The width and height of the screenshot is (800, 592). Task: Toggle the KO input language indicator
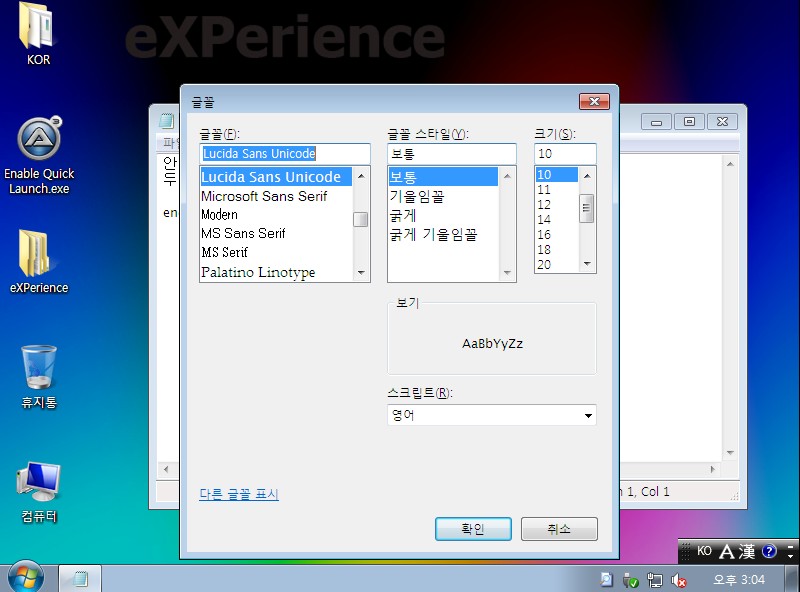pyautogui.click(x=704, y=551)
